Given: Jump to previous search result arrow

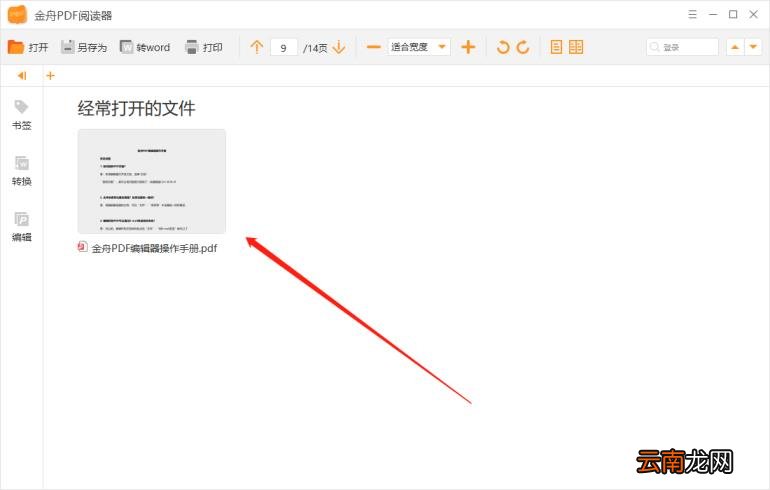Looking at the screenshot, I should click(735, 47).
